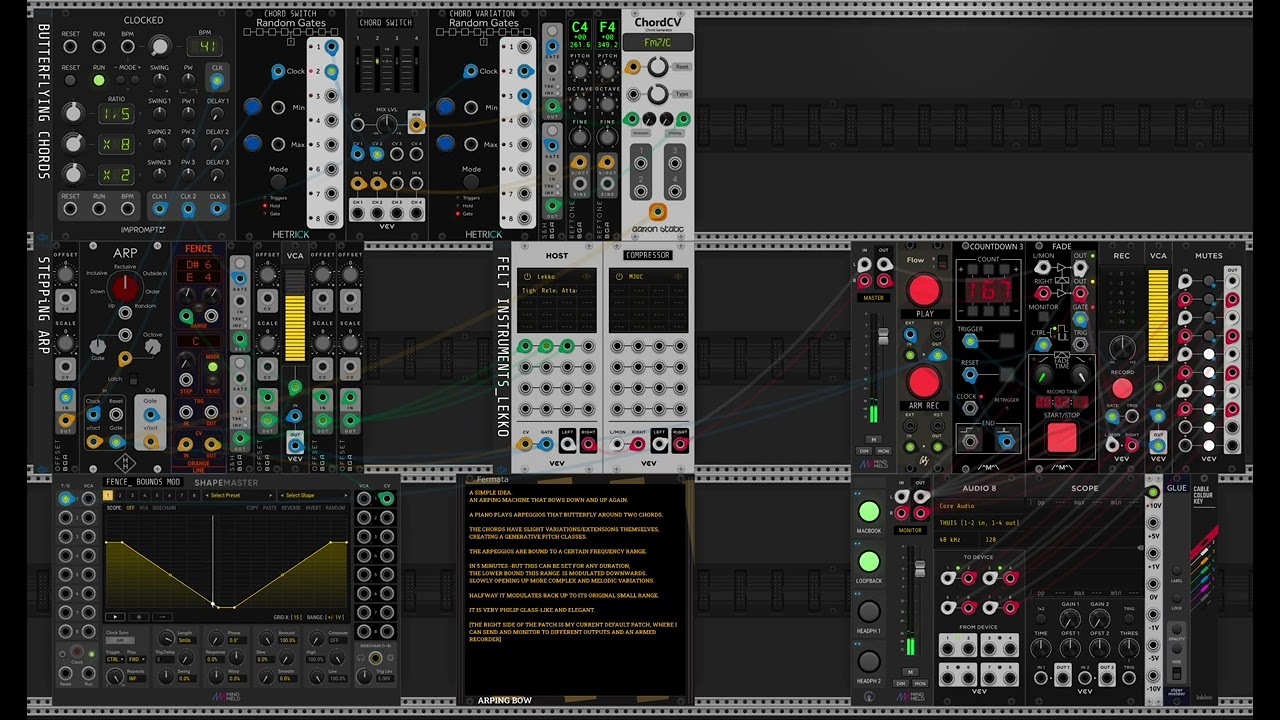Toggle Clock Sync OFF in ShapeMaster
Screen dimensions: 1280x720
point(119,640)
